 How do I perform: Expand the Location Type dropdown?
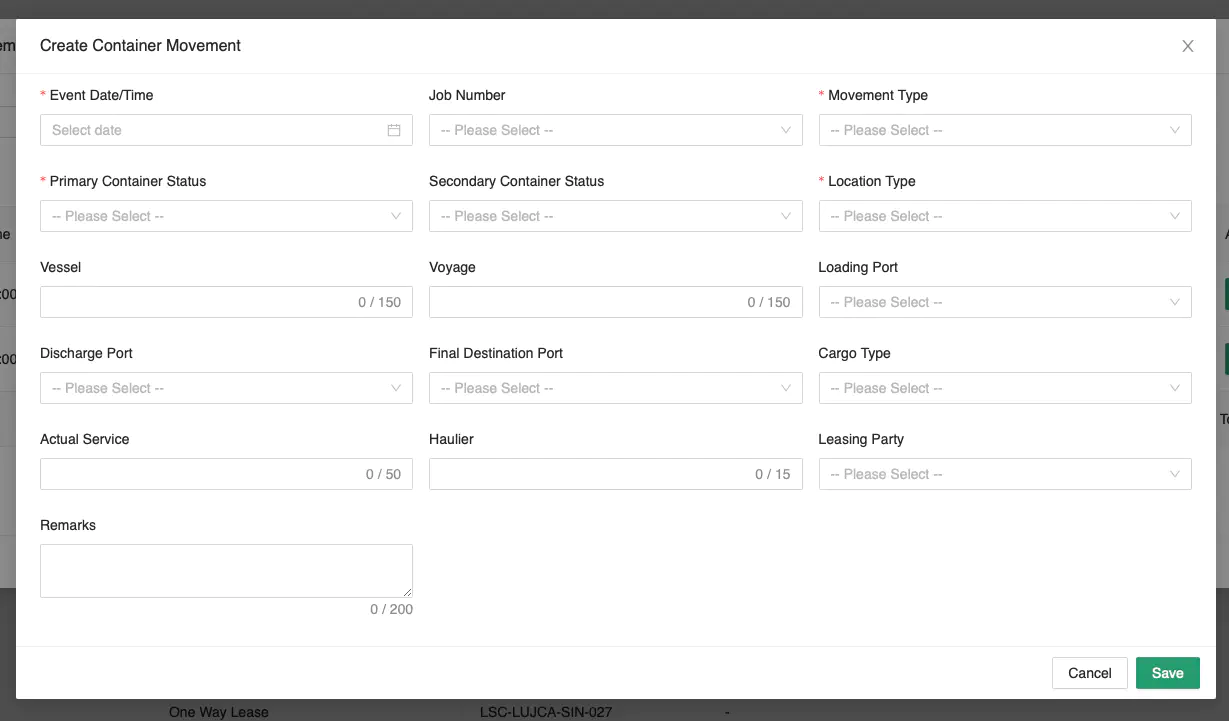(x=1004, y=216)
